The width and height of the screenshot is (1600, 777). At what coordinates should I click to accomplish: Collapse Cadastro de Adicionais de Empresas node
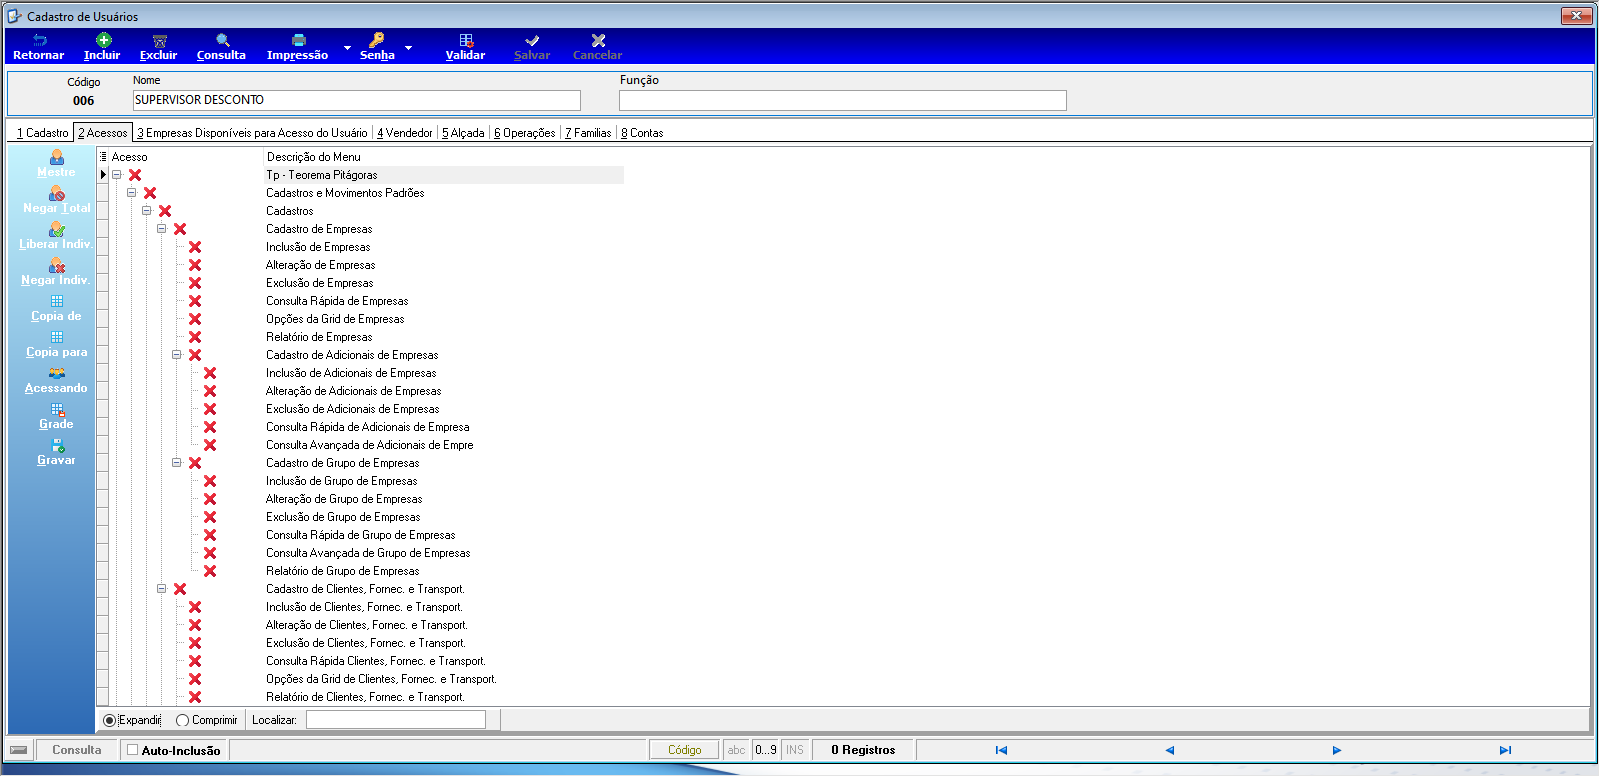[x=177, y=355]
